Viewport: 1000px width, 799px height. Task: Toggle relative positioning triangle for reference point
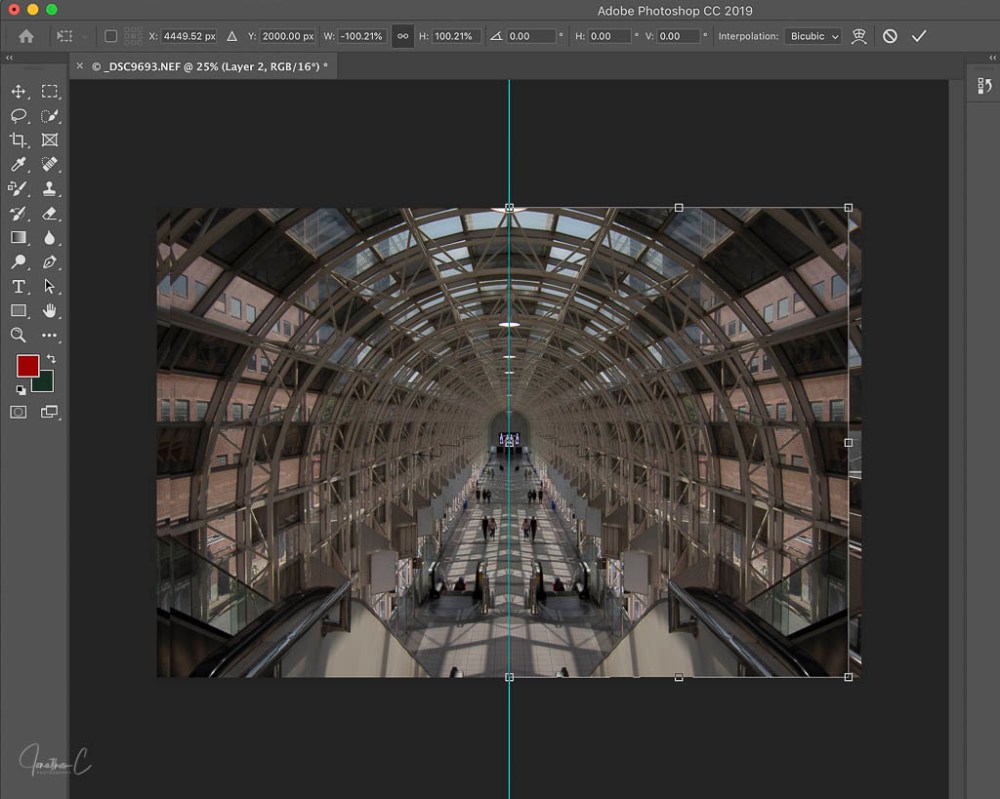pyautogui.click(x=232, y=36)
